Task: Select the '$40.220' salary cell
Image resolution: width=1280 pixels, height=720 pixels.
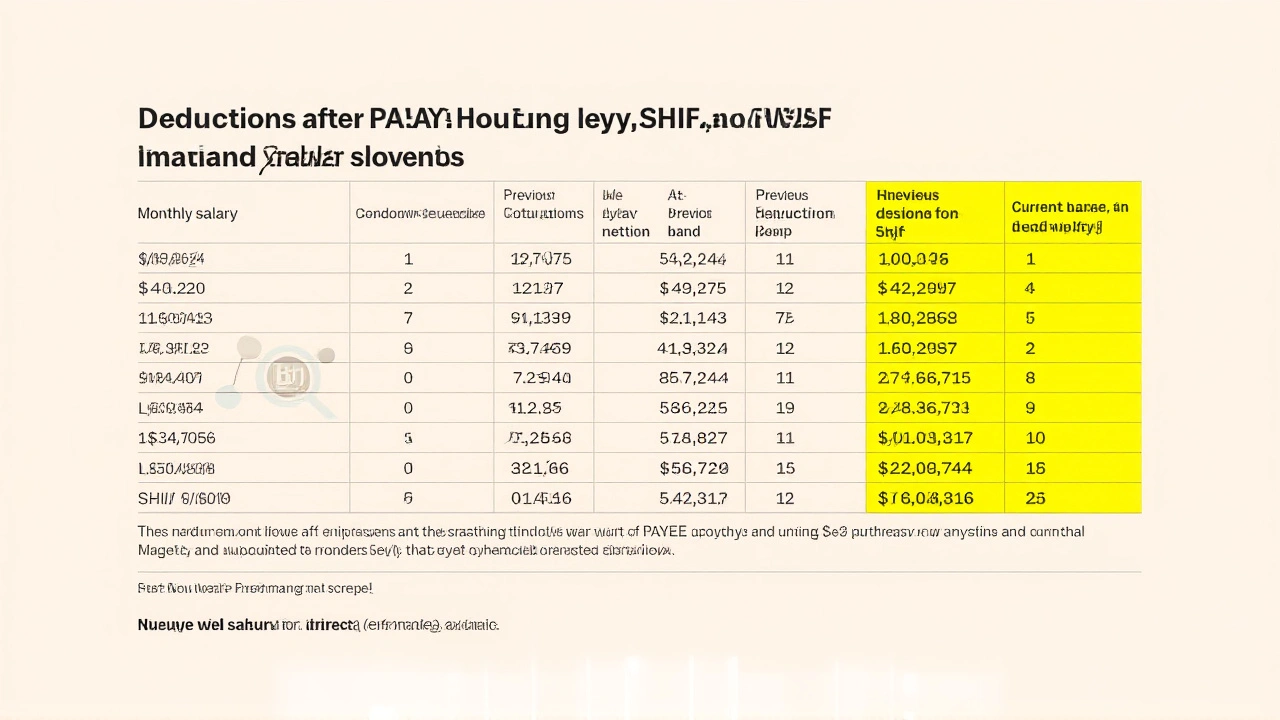Action: coord(171,288)
